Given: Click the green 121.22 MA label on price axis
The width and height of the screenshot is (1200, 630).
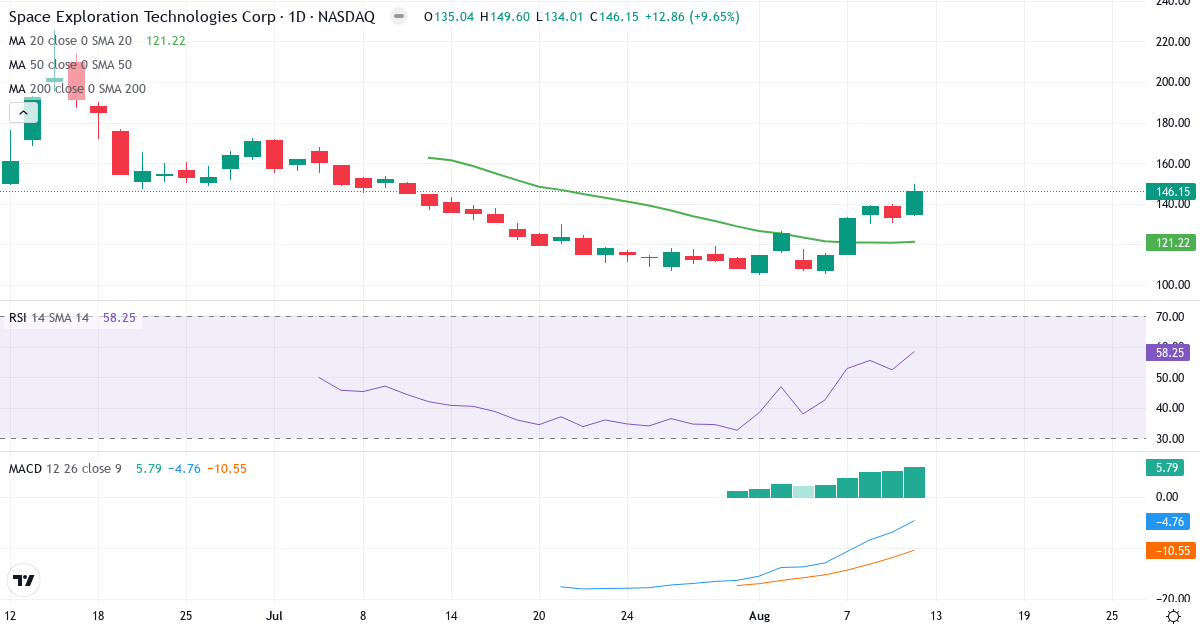Looking at the screenshot, I should tap(1171, 242).
